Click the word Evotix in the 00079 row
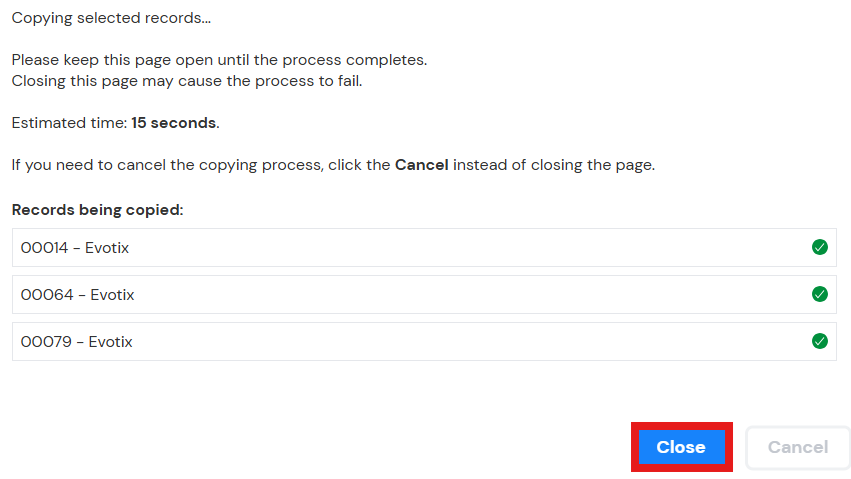This screenshot has width=851, height=479. coord(111,342)
